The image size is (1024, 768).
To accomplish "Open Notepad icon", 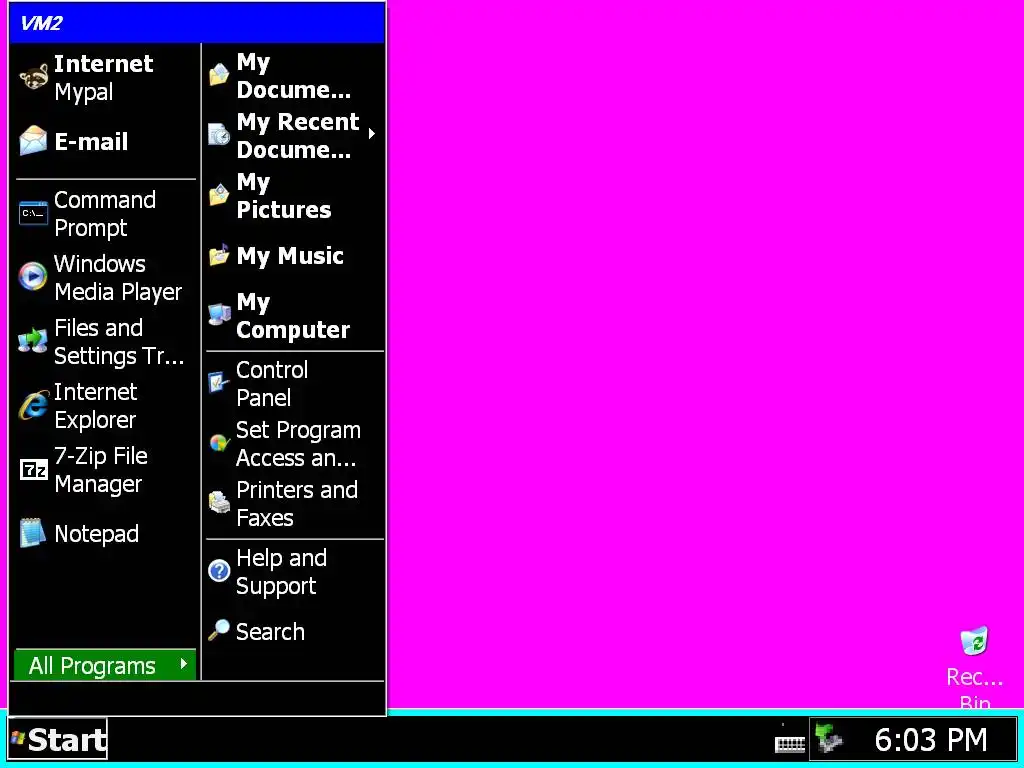I will tap(33, 533).
